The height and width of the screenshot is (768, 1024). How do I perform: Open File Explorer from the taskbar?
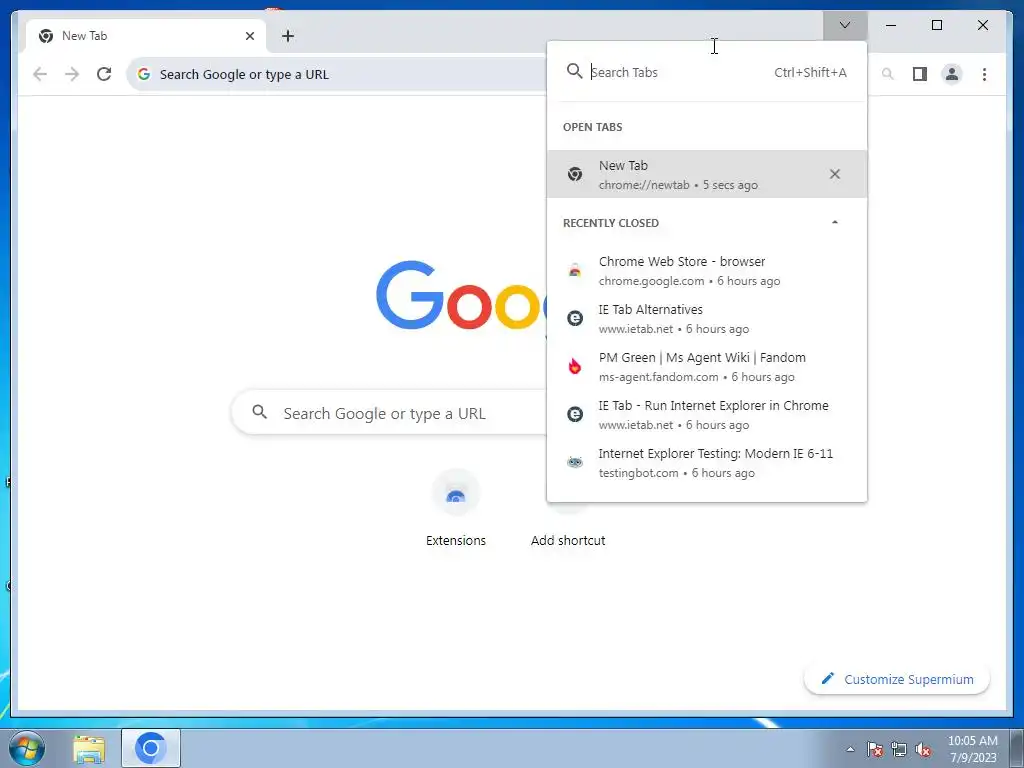(89, 749)
